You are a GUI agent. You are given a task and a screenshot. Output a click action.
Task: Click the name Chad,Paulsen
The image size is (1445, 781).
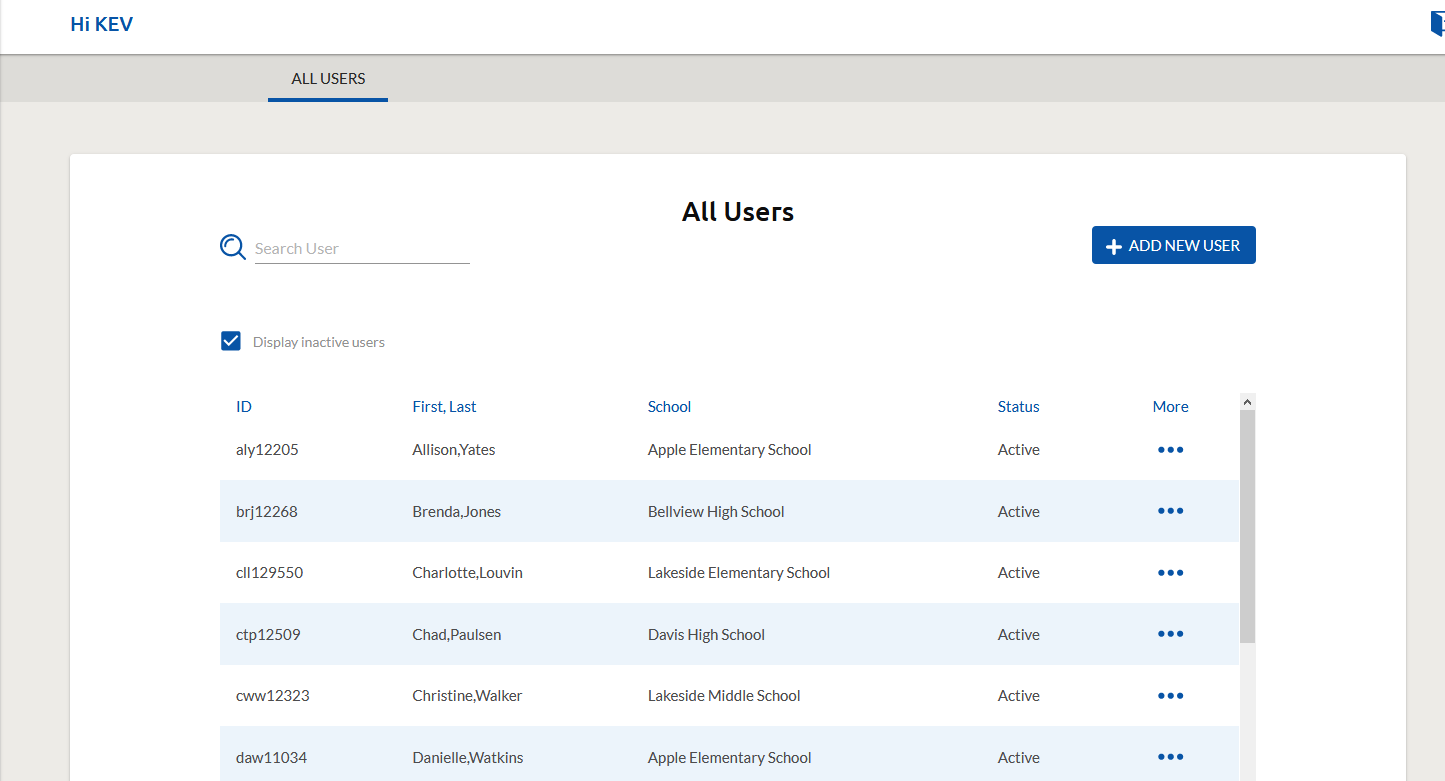457,635
